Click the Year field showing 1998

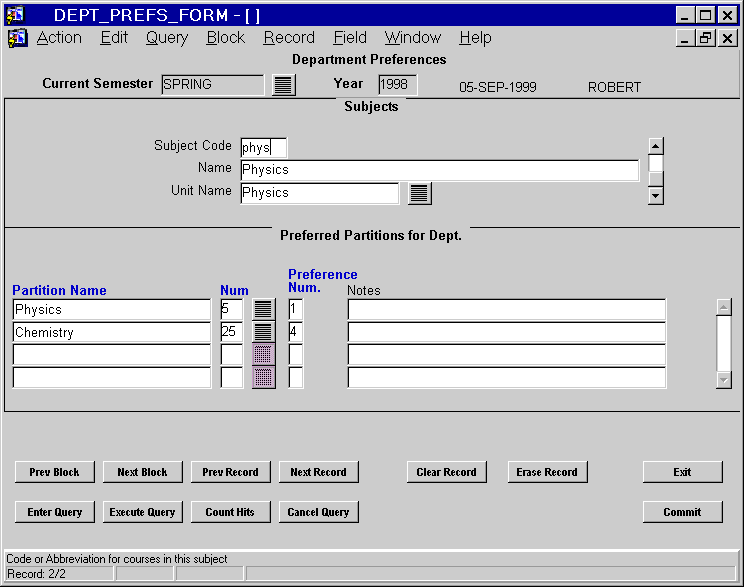(398, 84)
